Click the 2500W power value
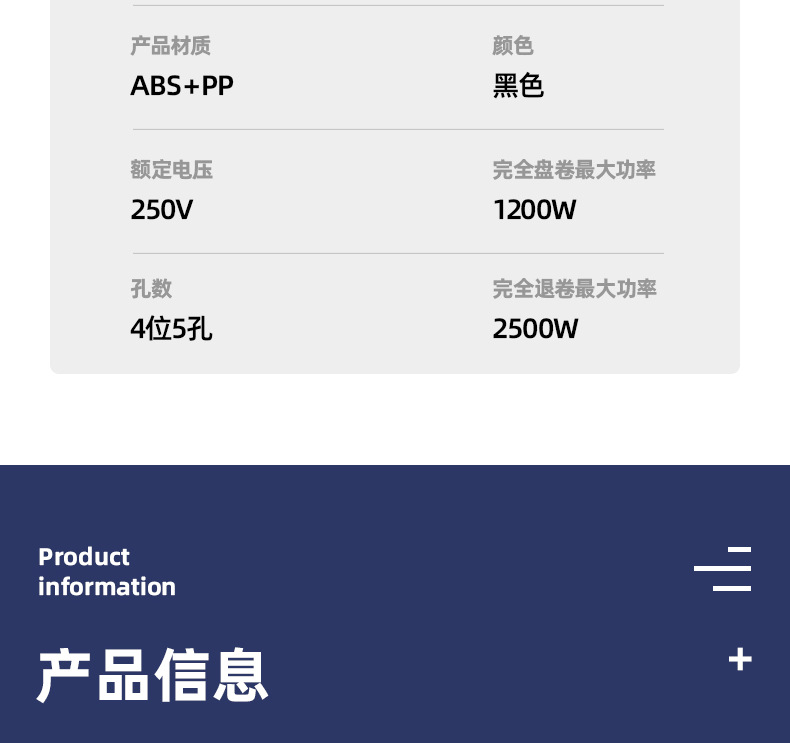This screenshot has height=743, width=790. pyautogui.click(x=535, y=329)
